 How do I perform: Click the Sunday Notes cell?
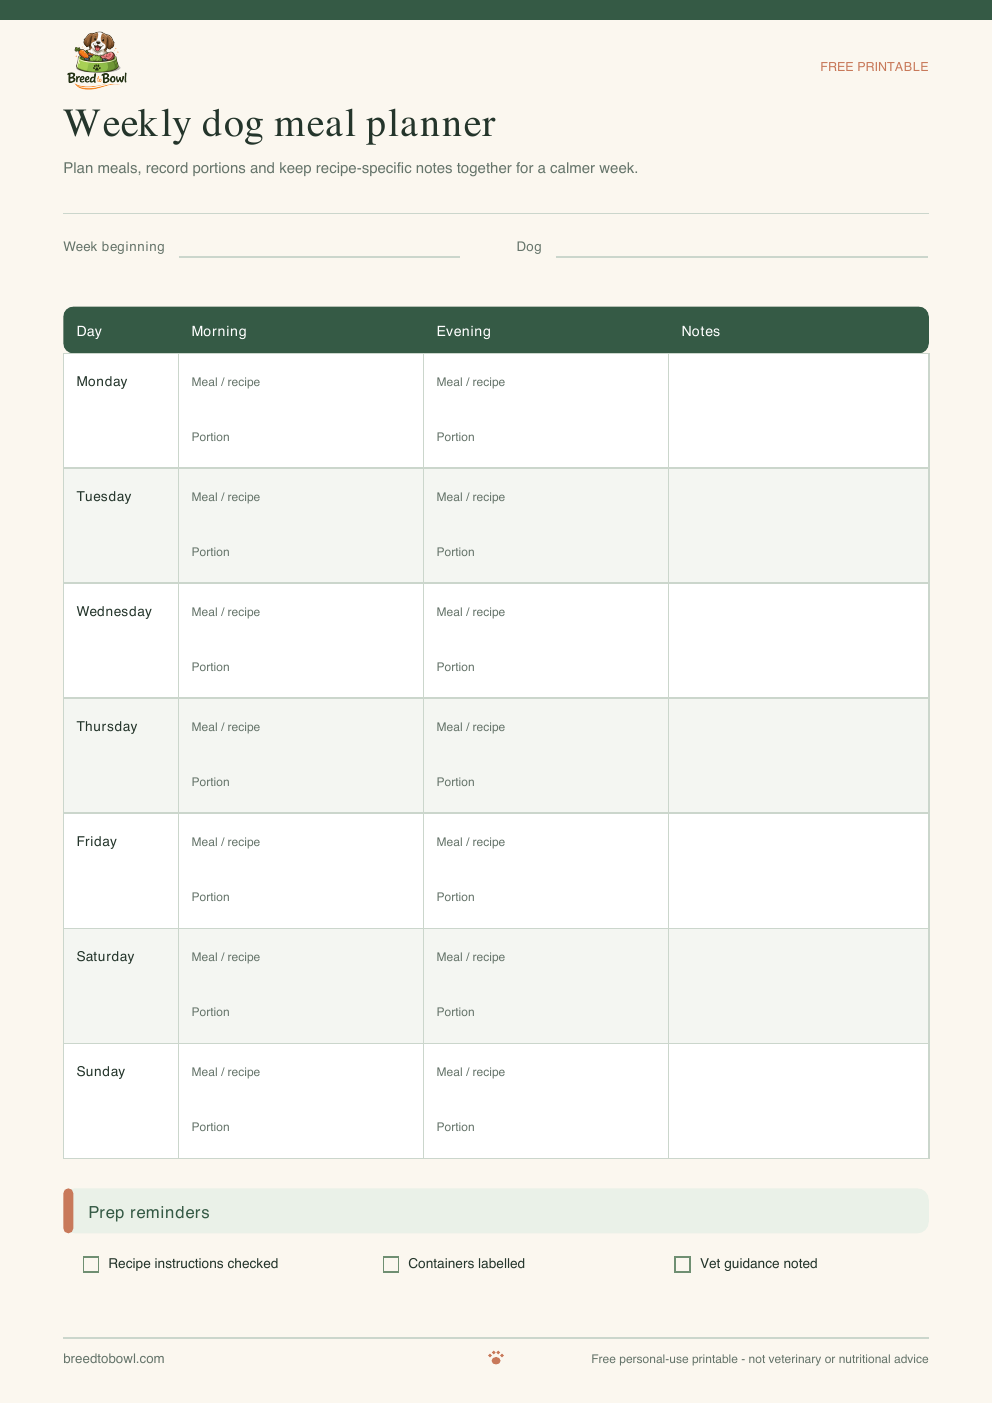[x=798, y=1101]
